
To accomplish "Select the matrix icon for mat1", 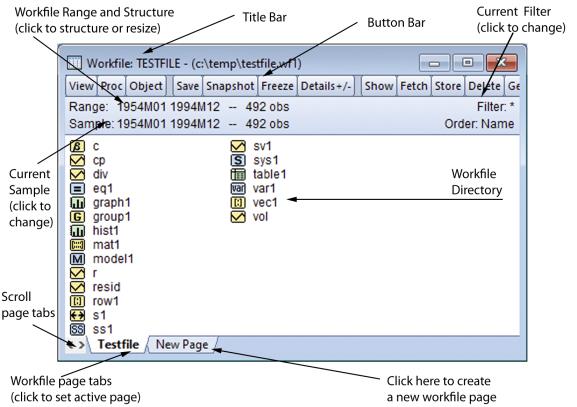I will pyautogui.click(x=77, y=245).
